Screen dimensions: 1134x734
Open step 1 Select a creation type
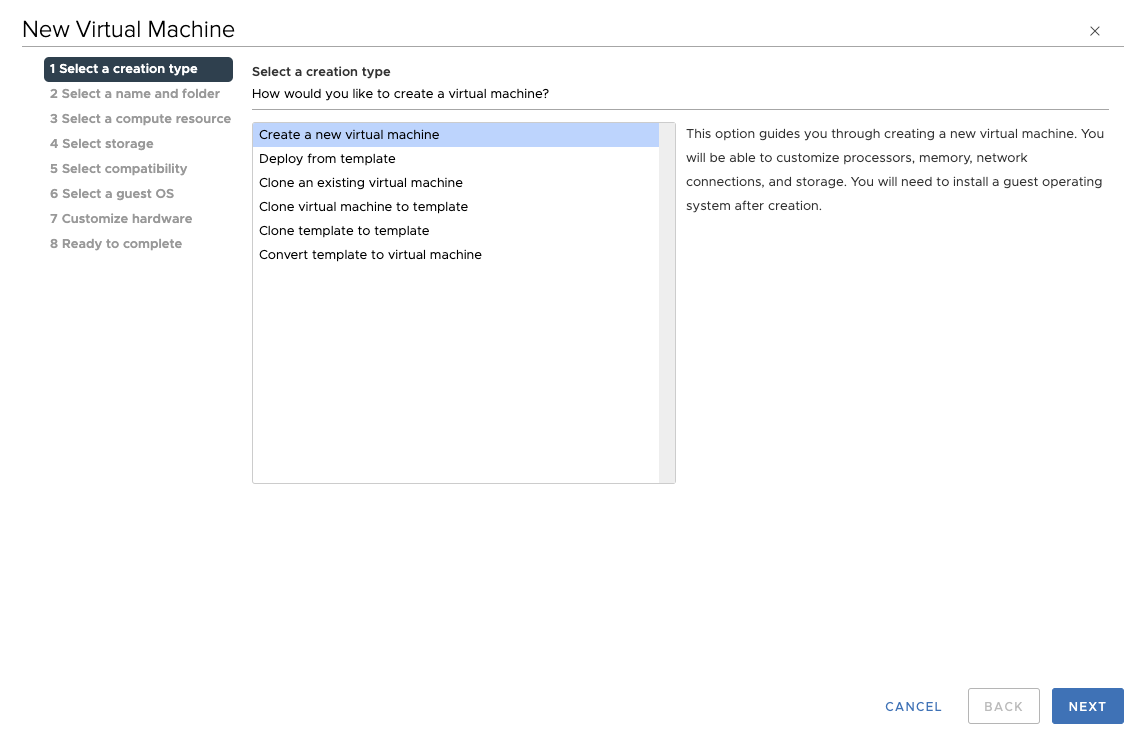click(x=138, y=69)
